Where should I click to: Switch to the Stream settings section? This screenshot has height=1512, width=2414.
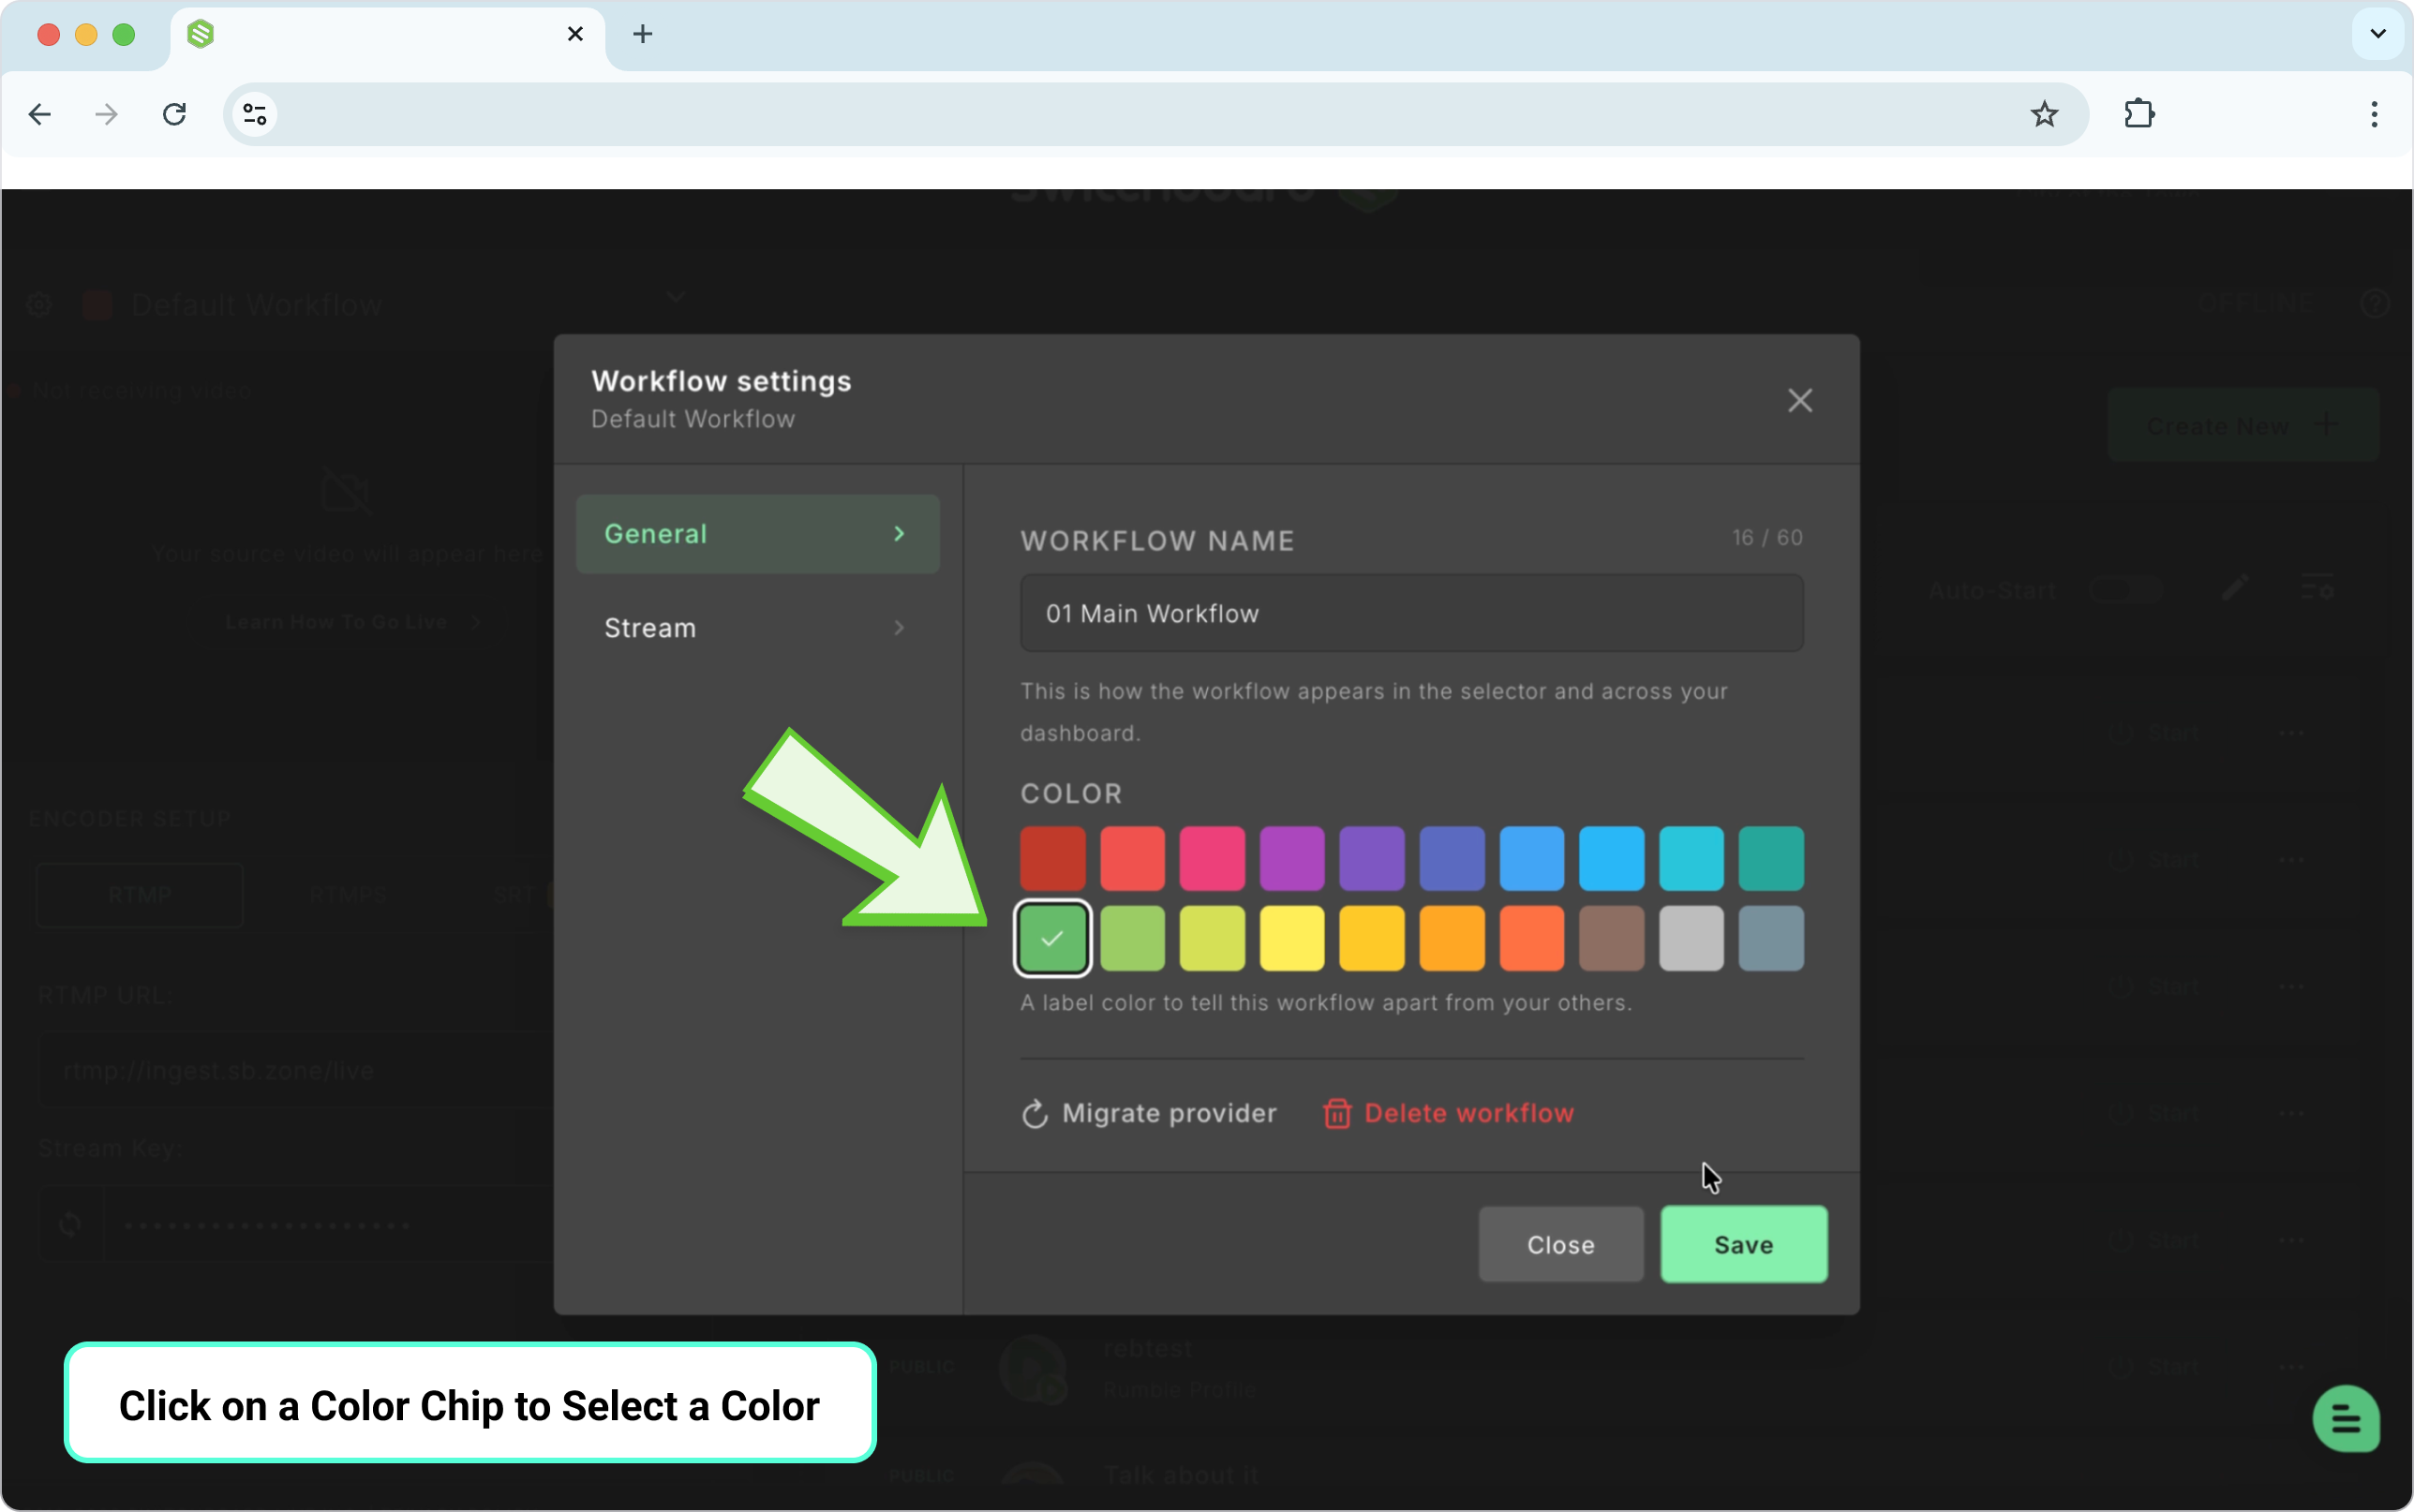pyautogui.click(x=757, y=628)
